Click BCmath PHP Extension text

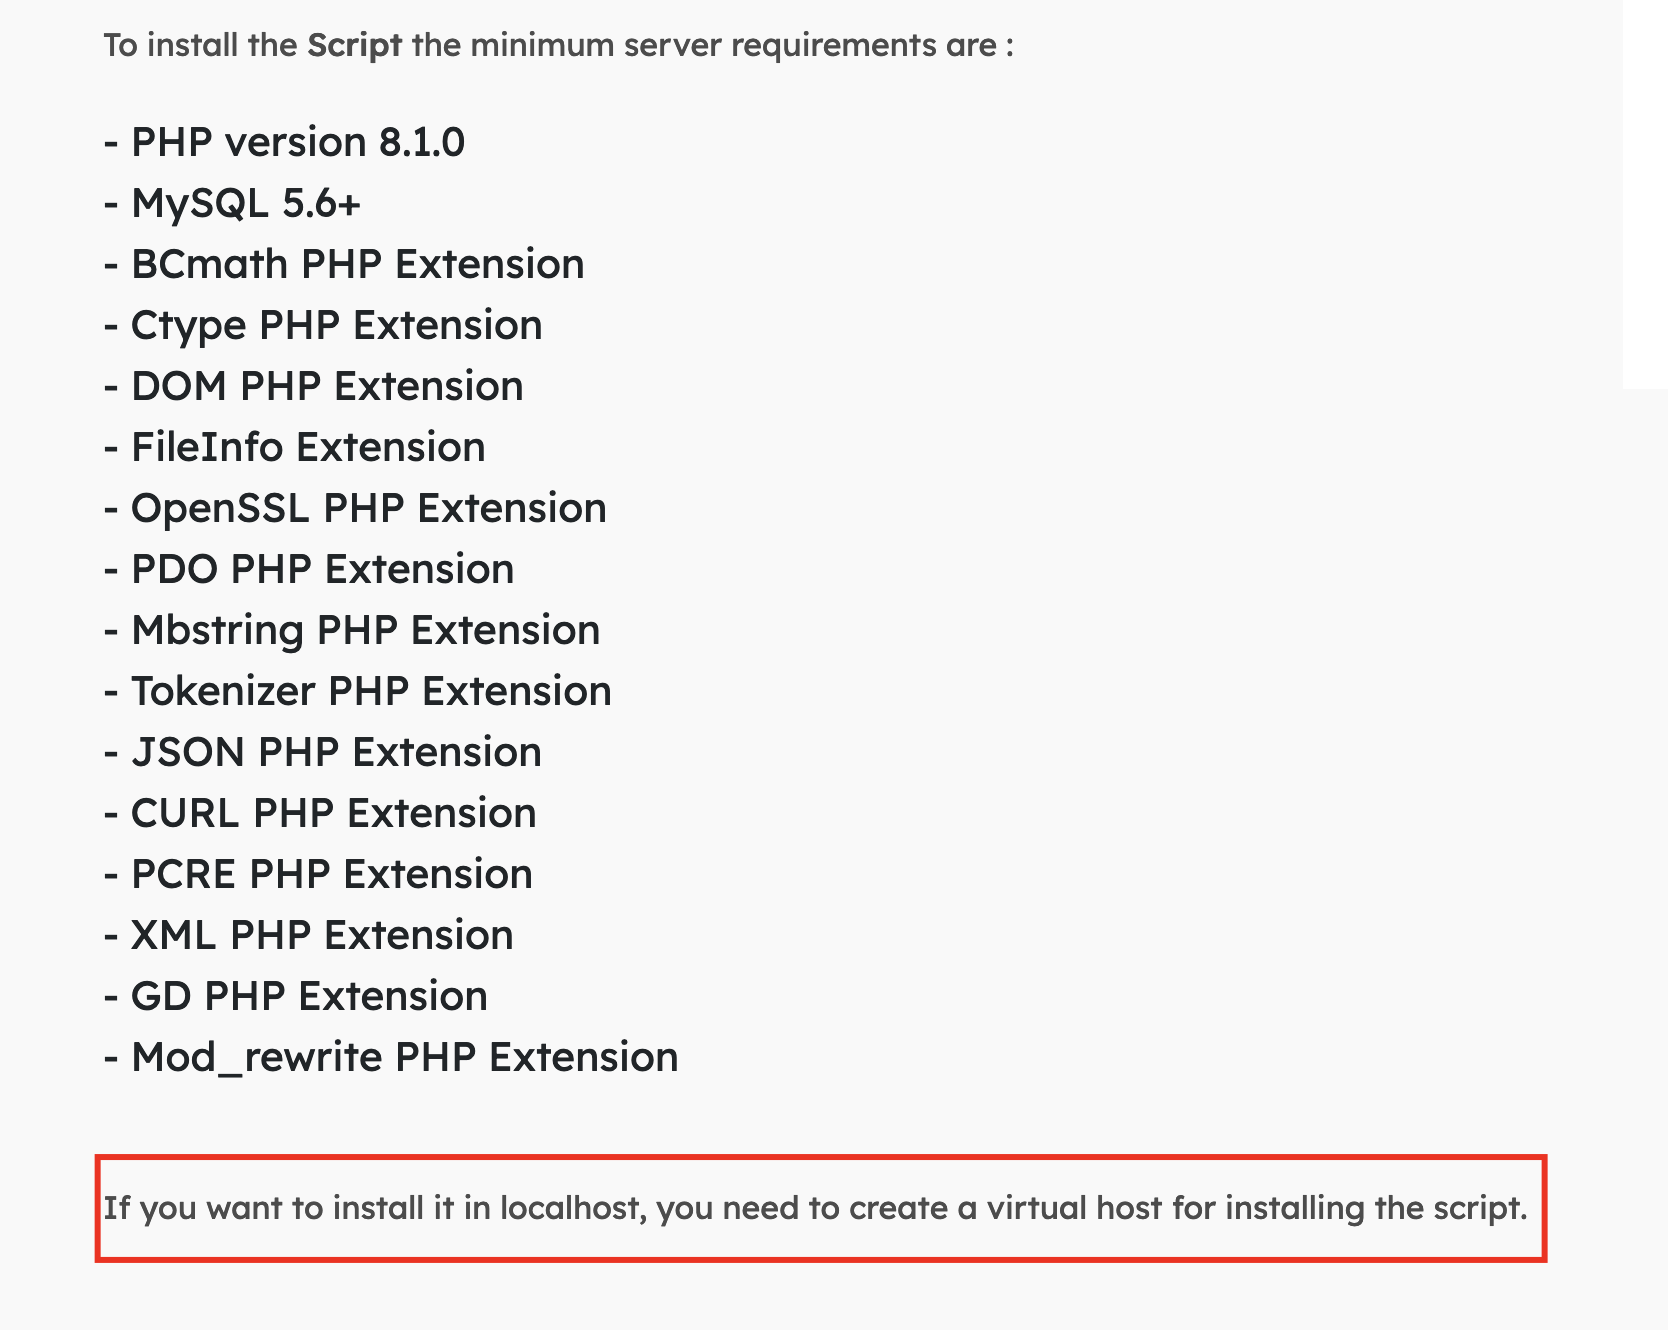tap(344, 264)
